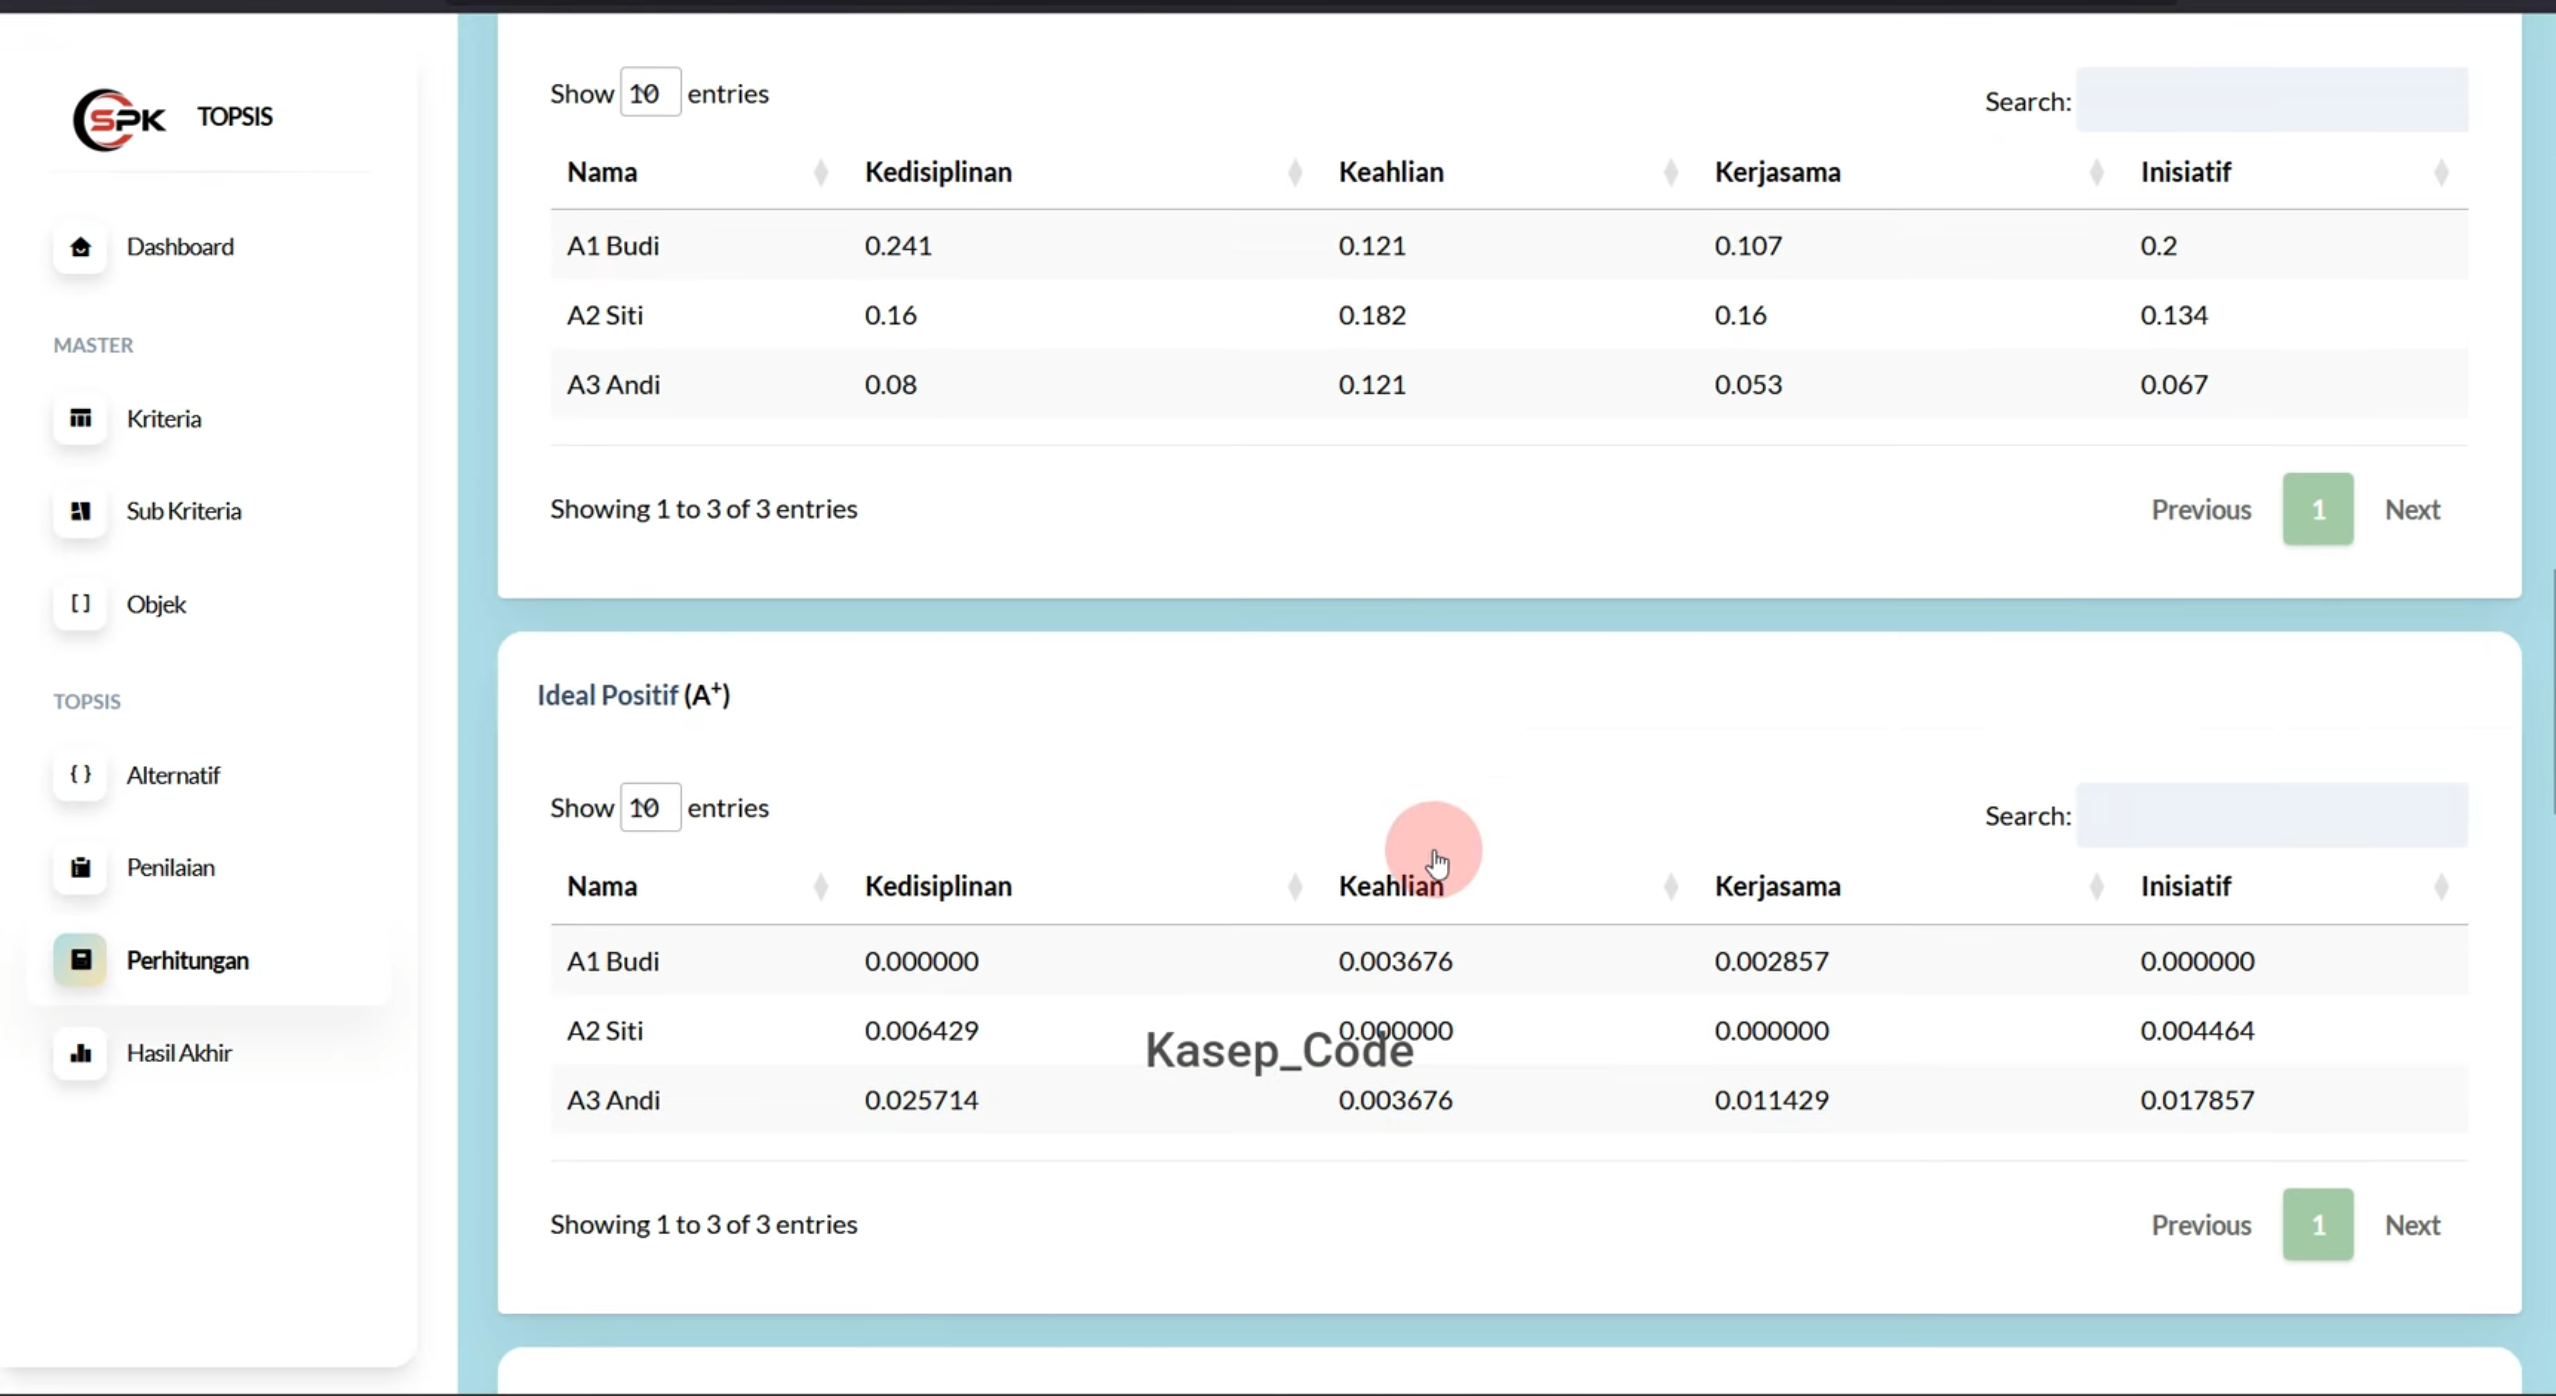2556x1396 pixels.
Task: Sort top table by Inisiatif column
Action: (x=2295, y=172)
